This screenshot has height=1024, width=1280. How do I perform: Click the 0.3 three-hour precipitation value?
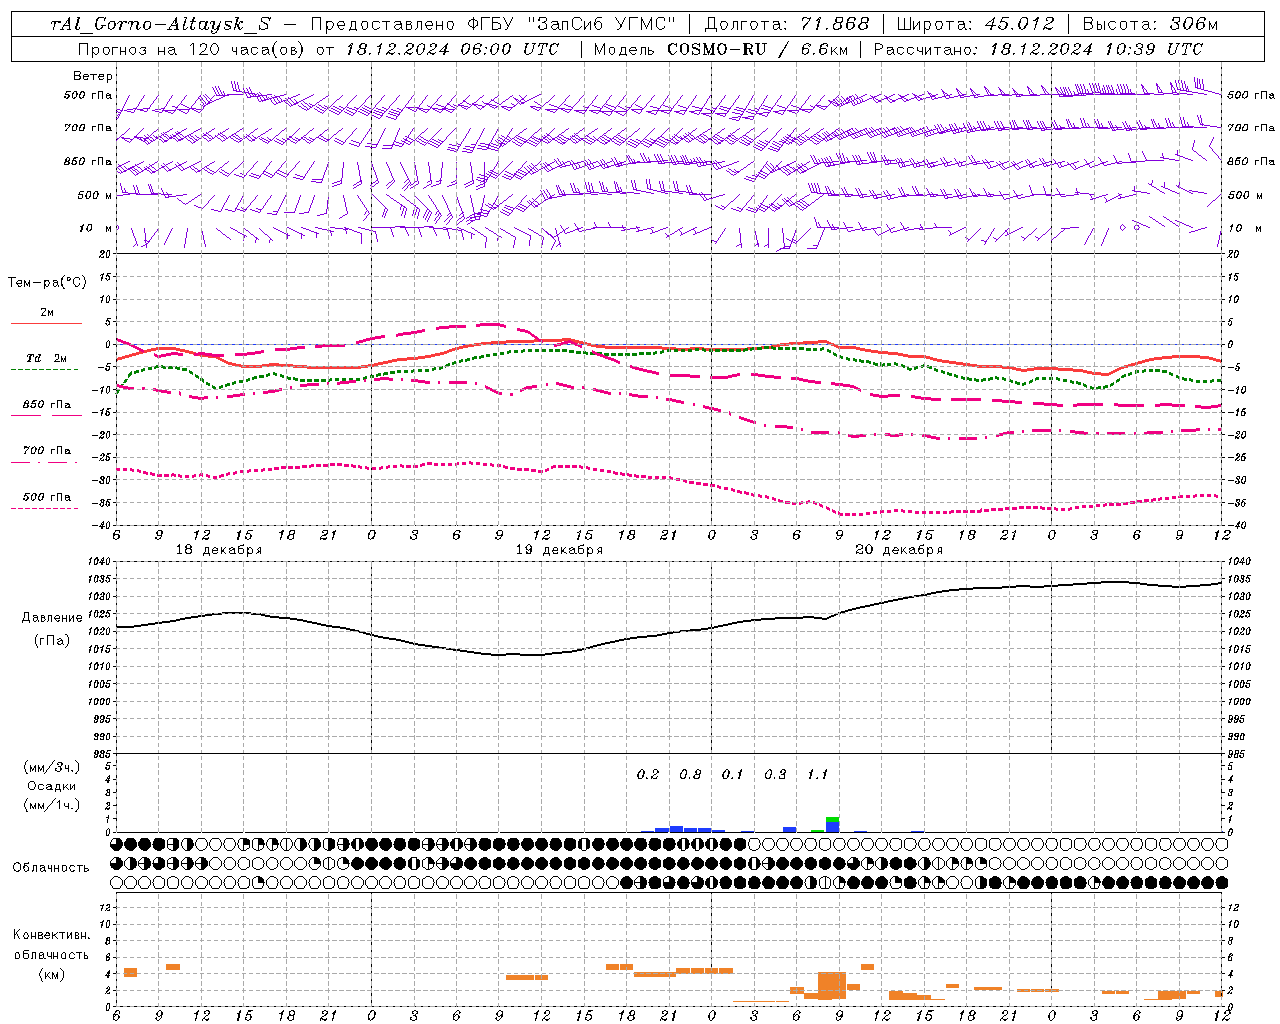coord(775,774)
